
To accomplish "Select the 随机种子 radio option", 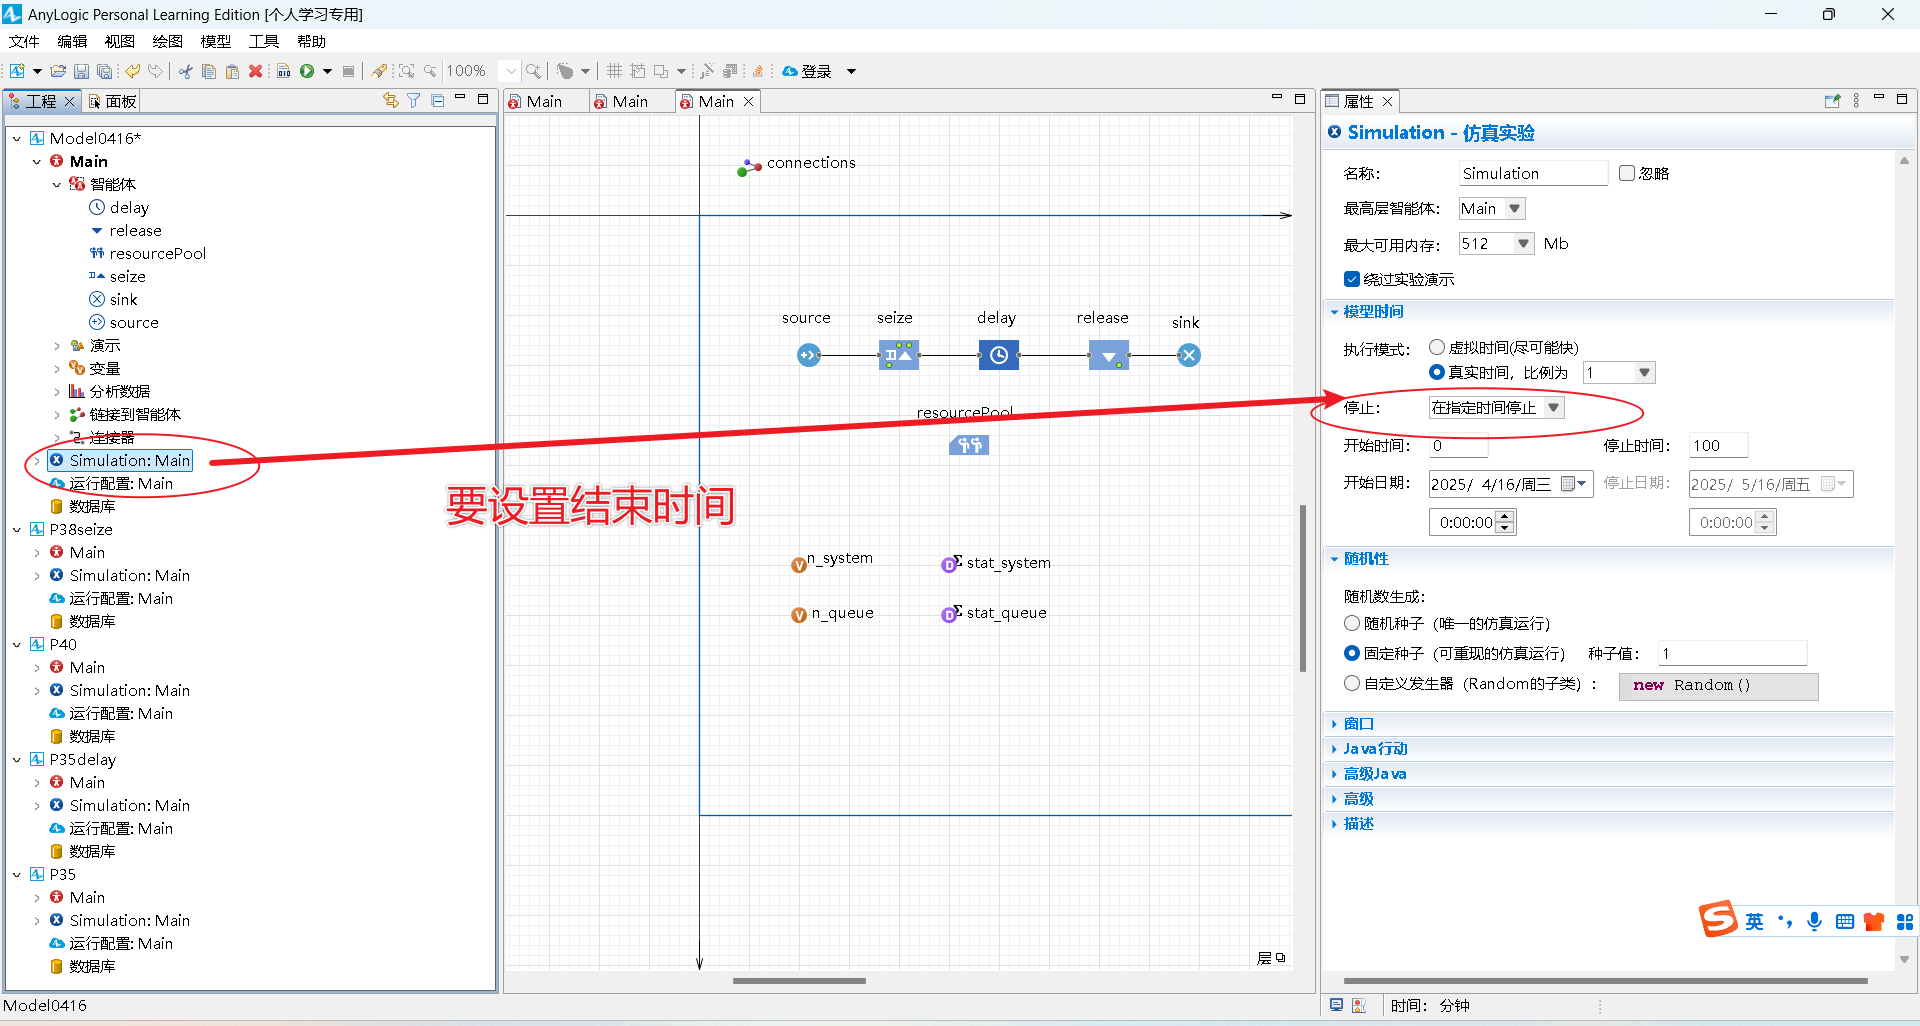I will 1351,623.
